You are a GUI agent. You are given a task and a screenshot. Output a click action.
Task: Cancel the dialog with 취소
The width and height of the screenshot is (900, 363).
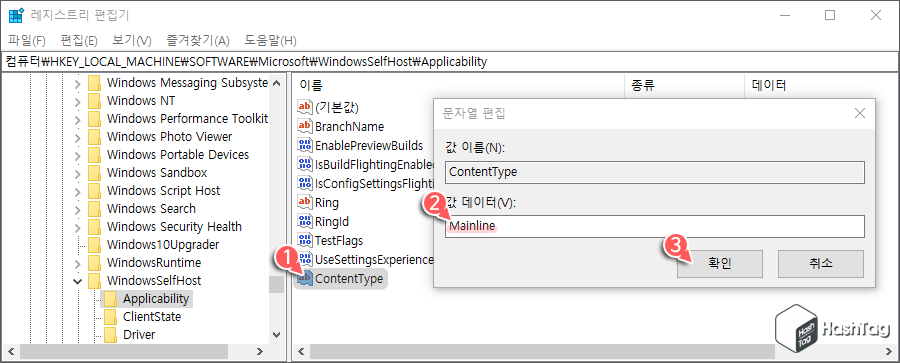tap(821, 264)
